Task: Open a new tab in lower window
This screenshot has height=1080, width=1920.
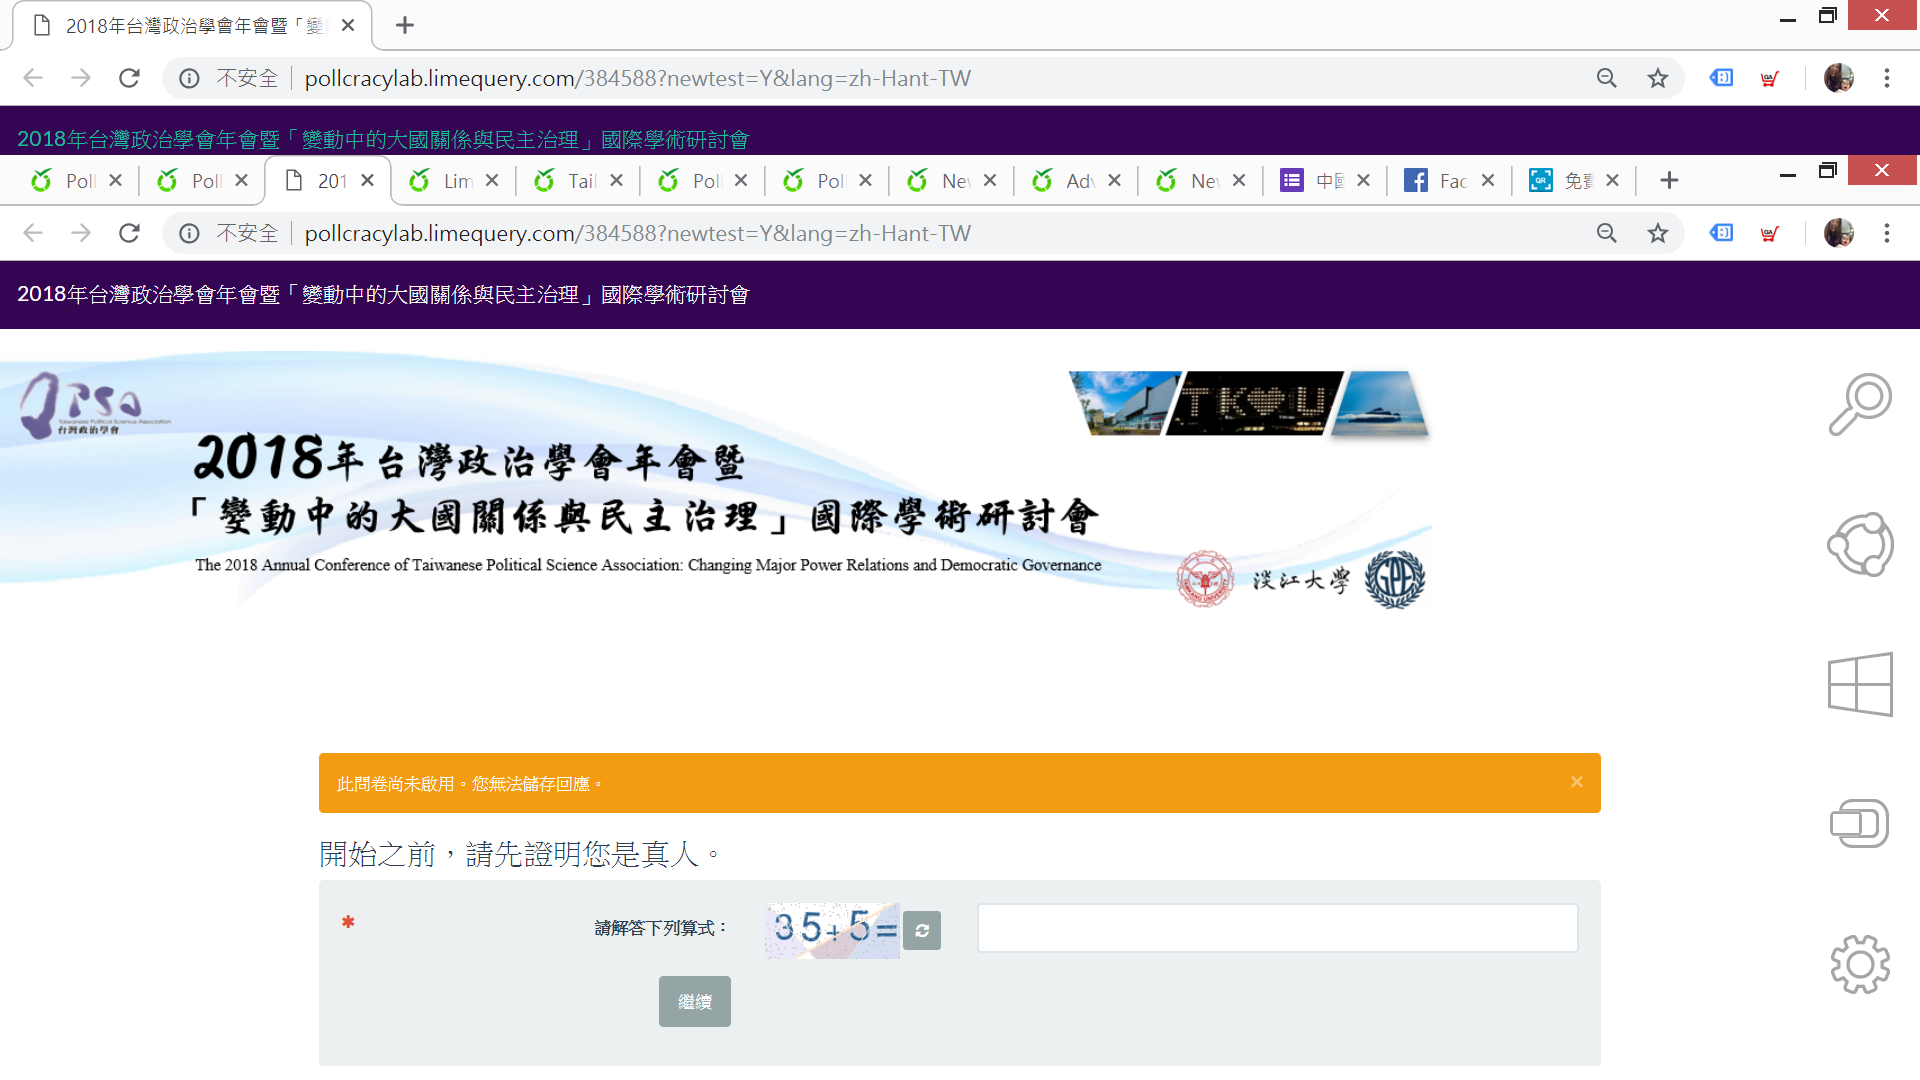Action: [1668, 181]
